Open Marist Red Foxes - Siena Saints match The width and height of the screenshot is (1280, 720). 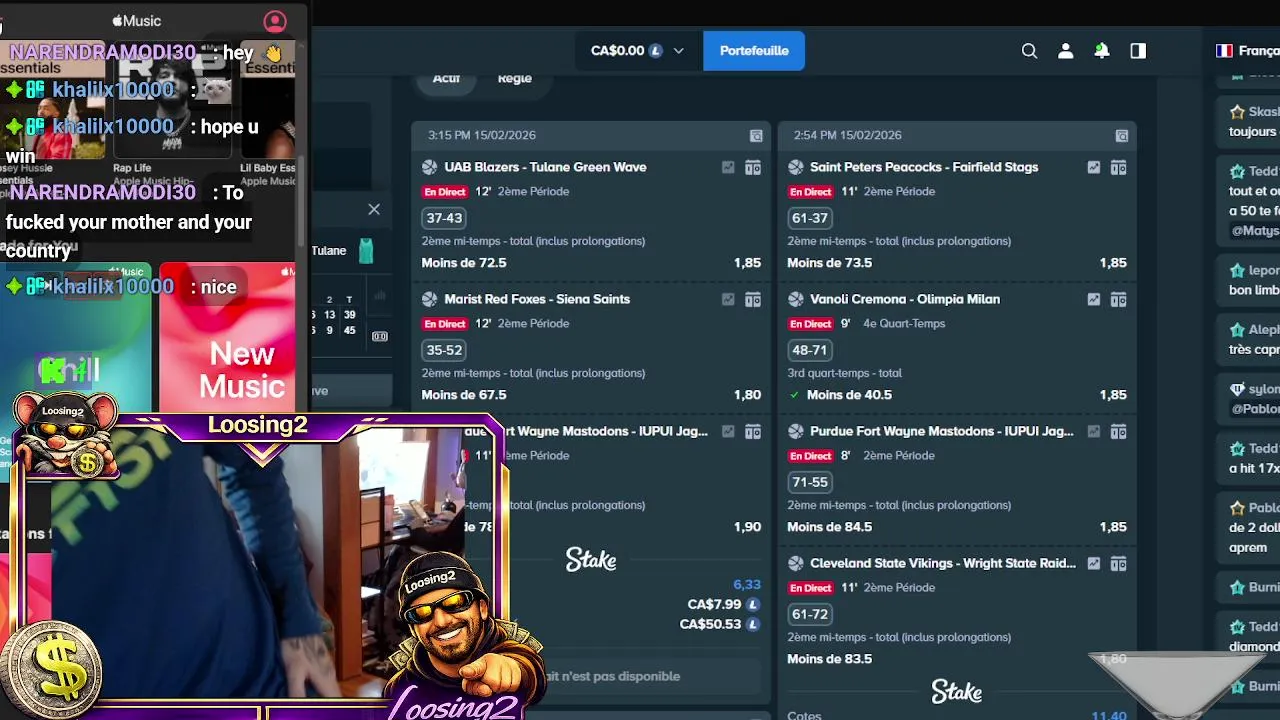(537, 299)
